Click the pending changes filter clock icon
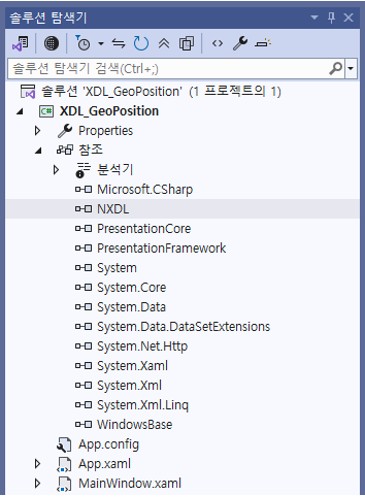 (x=82, y=43)
